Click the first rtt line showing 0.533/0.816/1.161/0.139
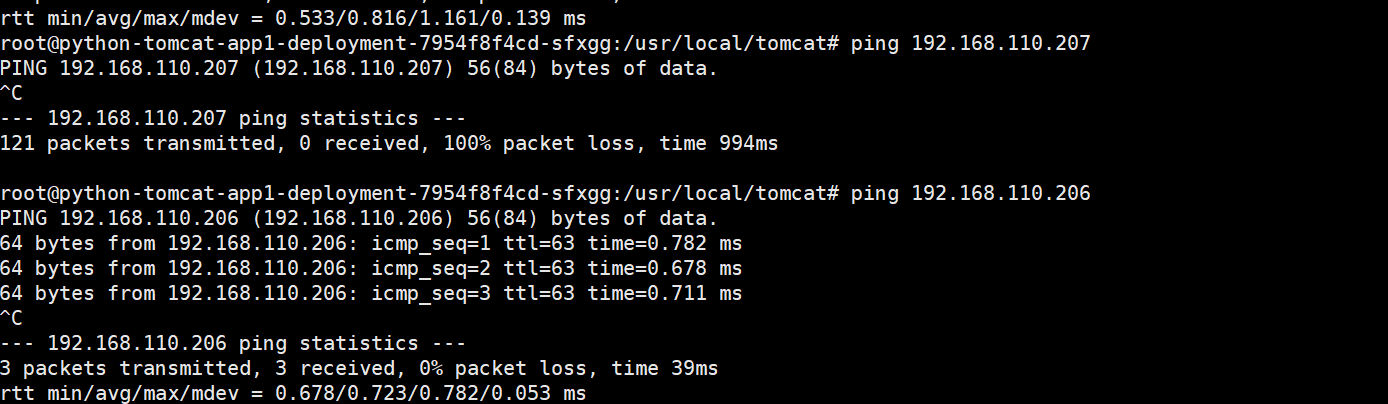 pyautogui.click(x=293, y=19)
